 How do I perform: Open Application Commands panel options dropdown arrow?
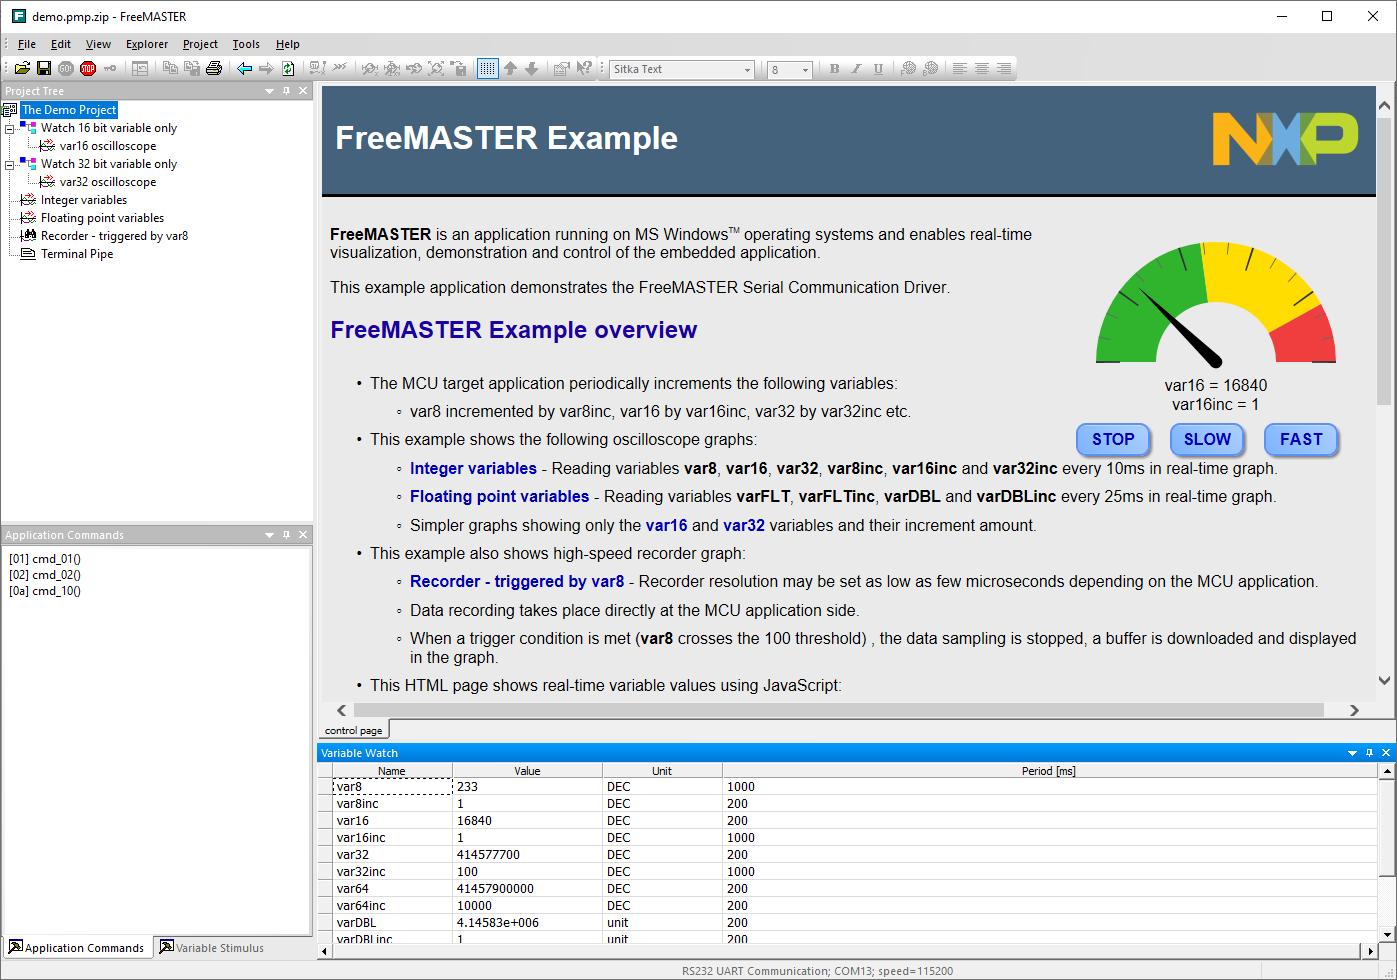[269, 535]
